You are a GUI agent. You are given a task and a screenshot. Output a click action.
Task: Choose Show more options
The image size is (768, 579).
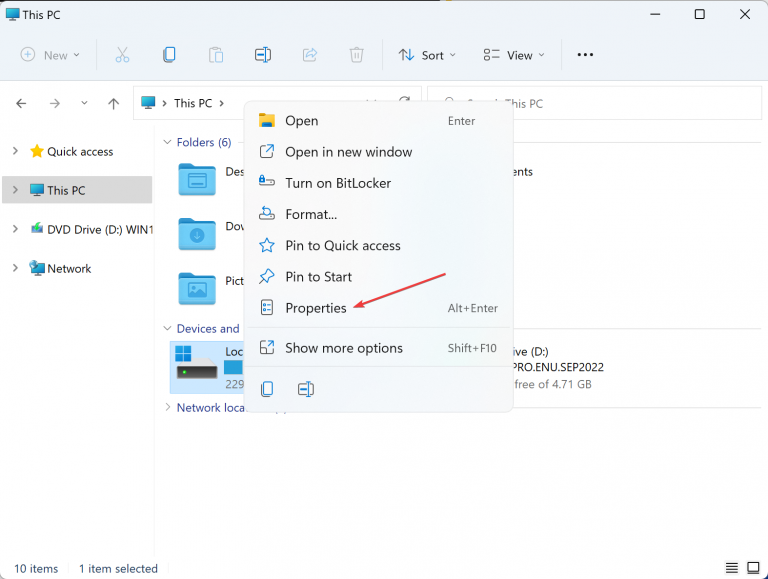(379, 348)
